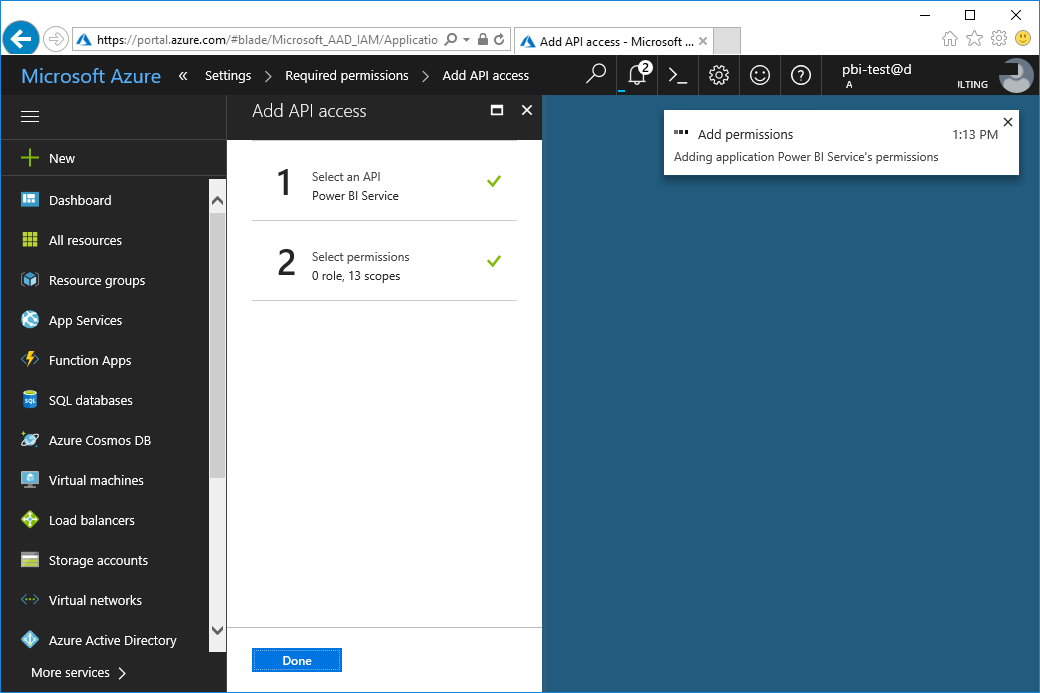The image size is (1040, 693).
Task: Click the browser forward arrow button
Action: point(56,39)
